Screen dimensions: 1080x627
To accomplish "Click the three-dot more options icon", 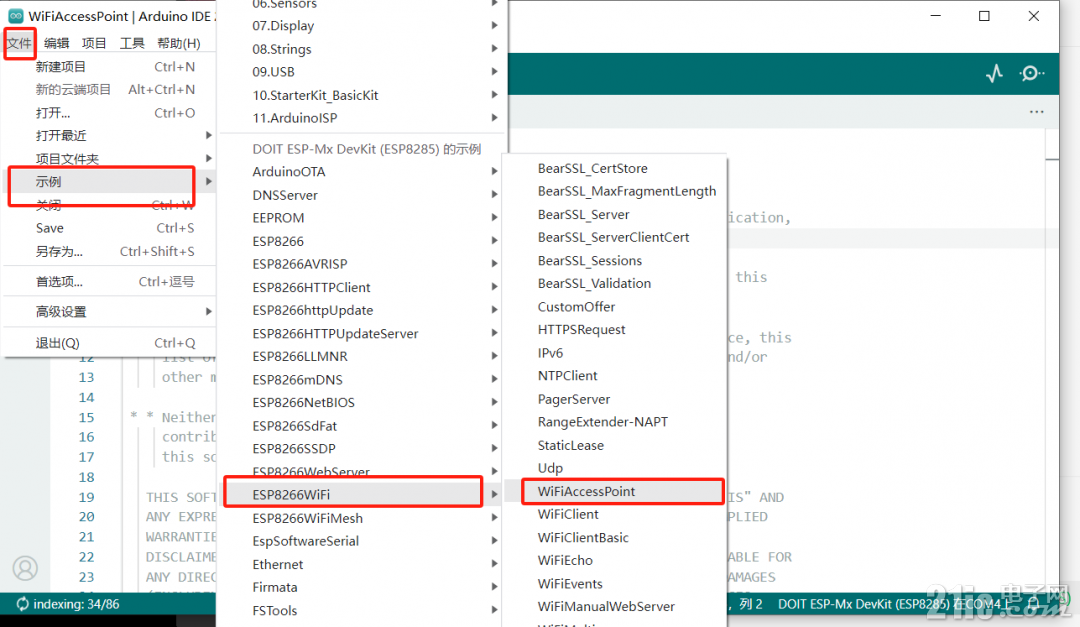I will coord(1037,112).
